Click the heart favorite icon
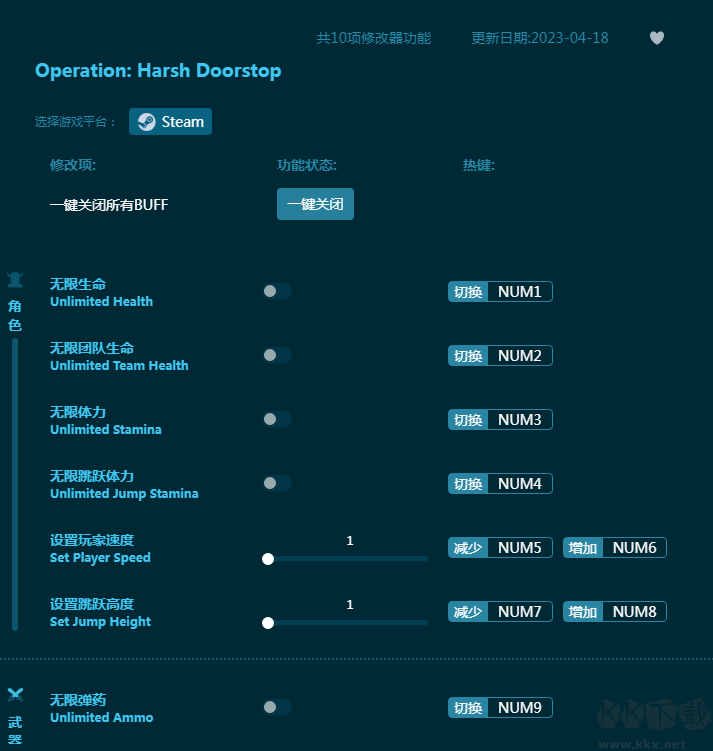Screen dimensions: 713x751 [657, 38]
